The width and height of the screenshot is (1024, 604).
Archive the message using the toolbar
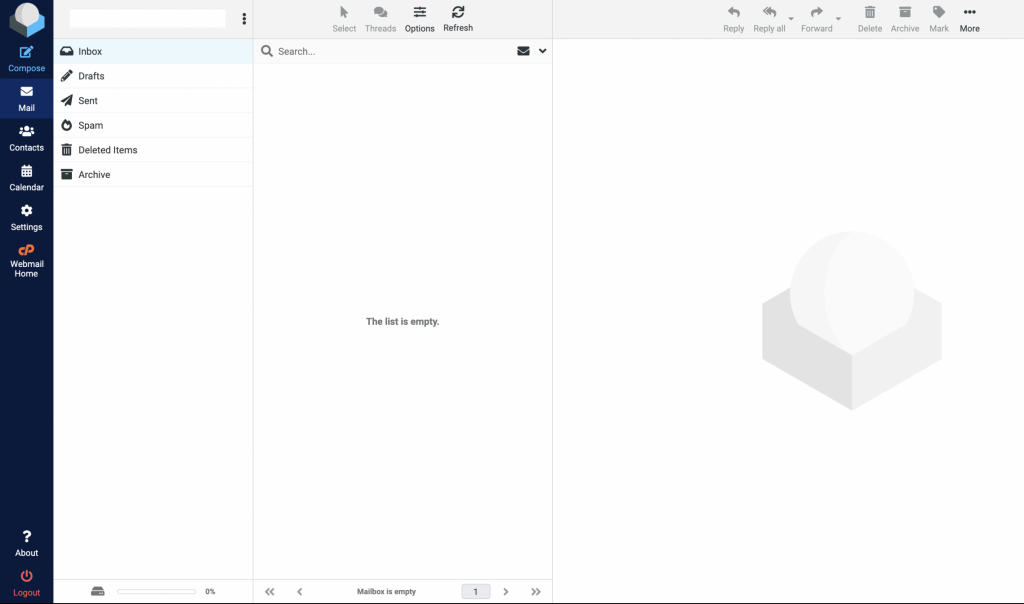(x=904, y=18)
